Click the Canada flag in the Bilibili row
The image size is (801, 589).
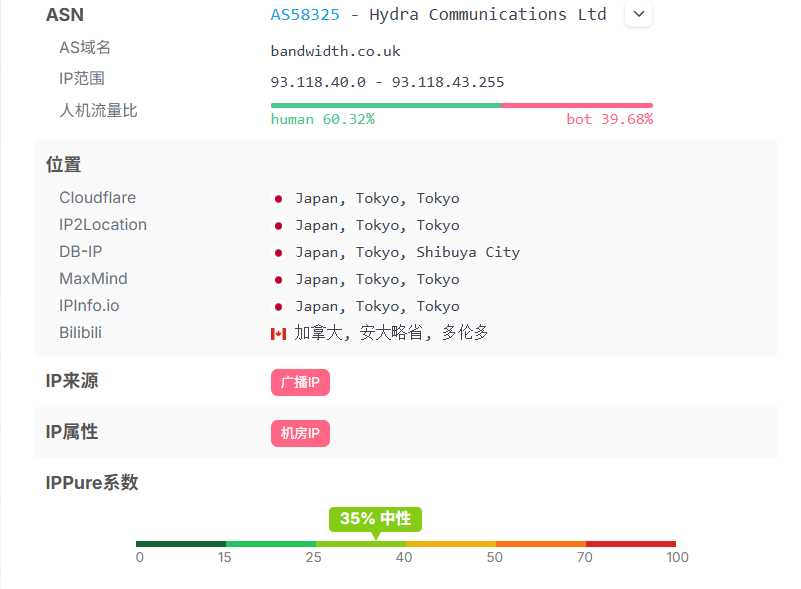click(x=278, y=334)
